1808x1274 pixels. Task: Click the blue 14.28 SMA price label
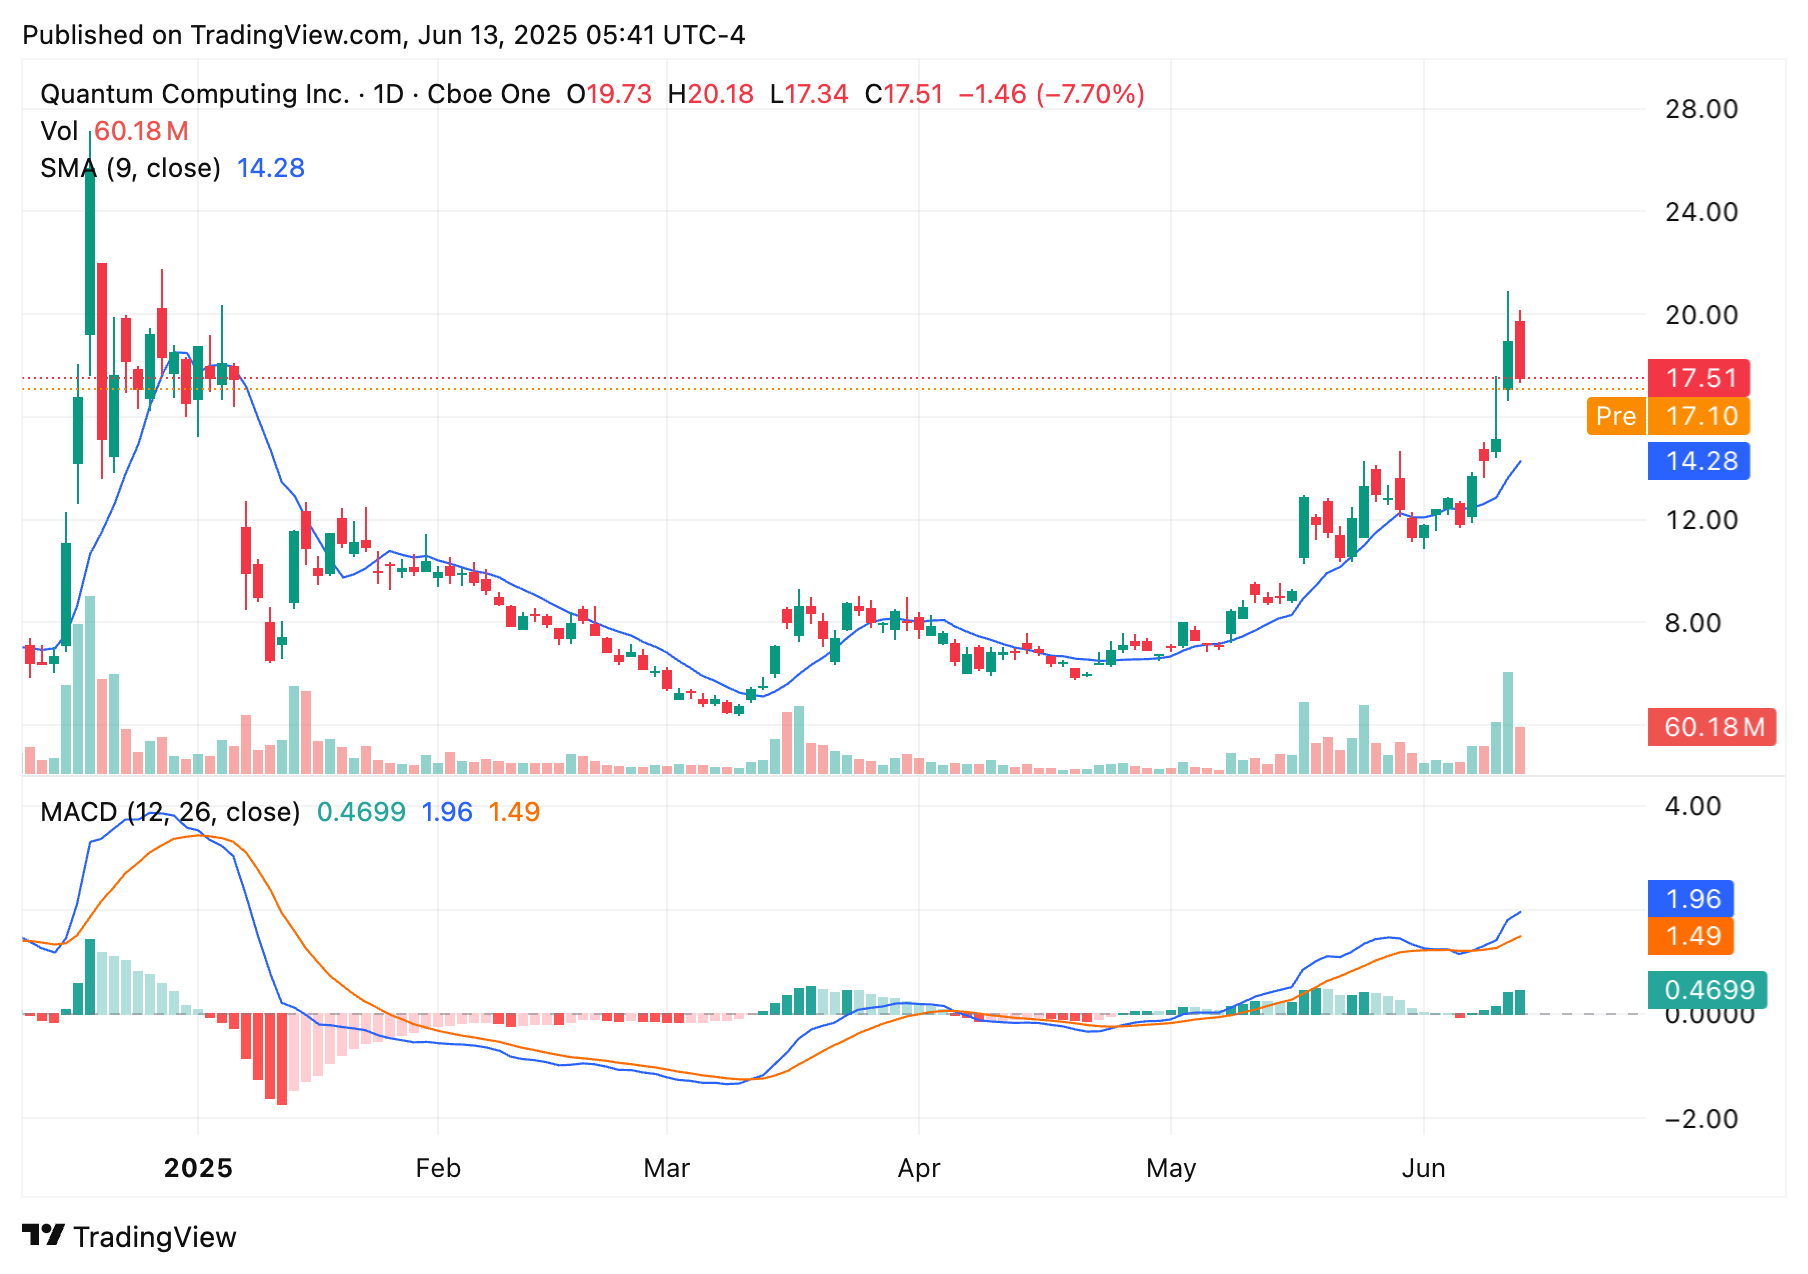pos(1699,461)
